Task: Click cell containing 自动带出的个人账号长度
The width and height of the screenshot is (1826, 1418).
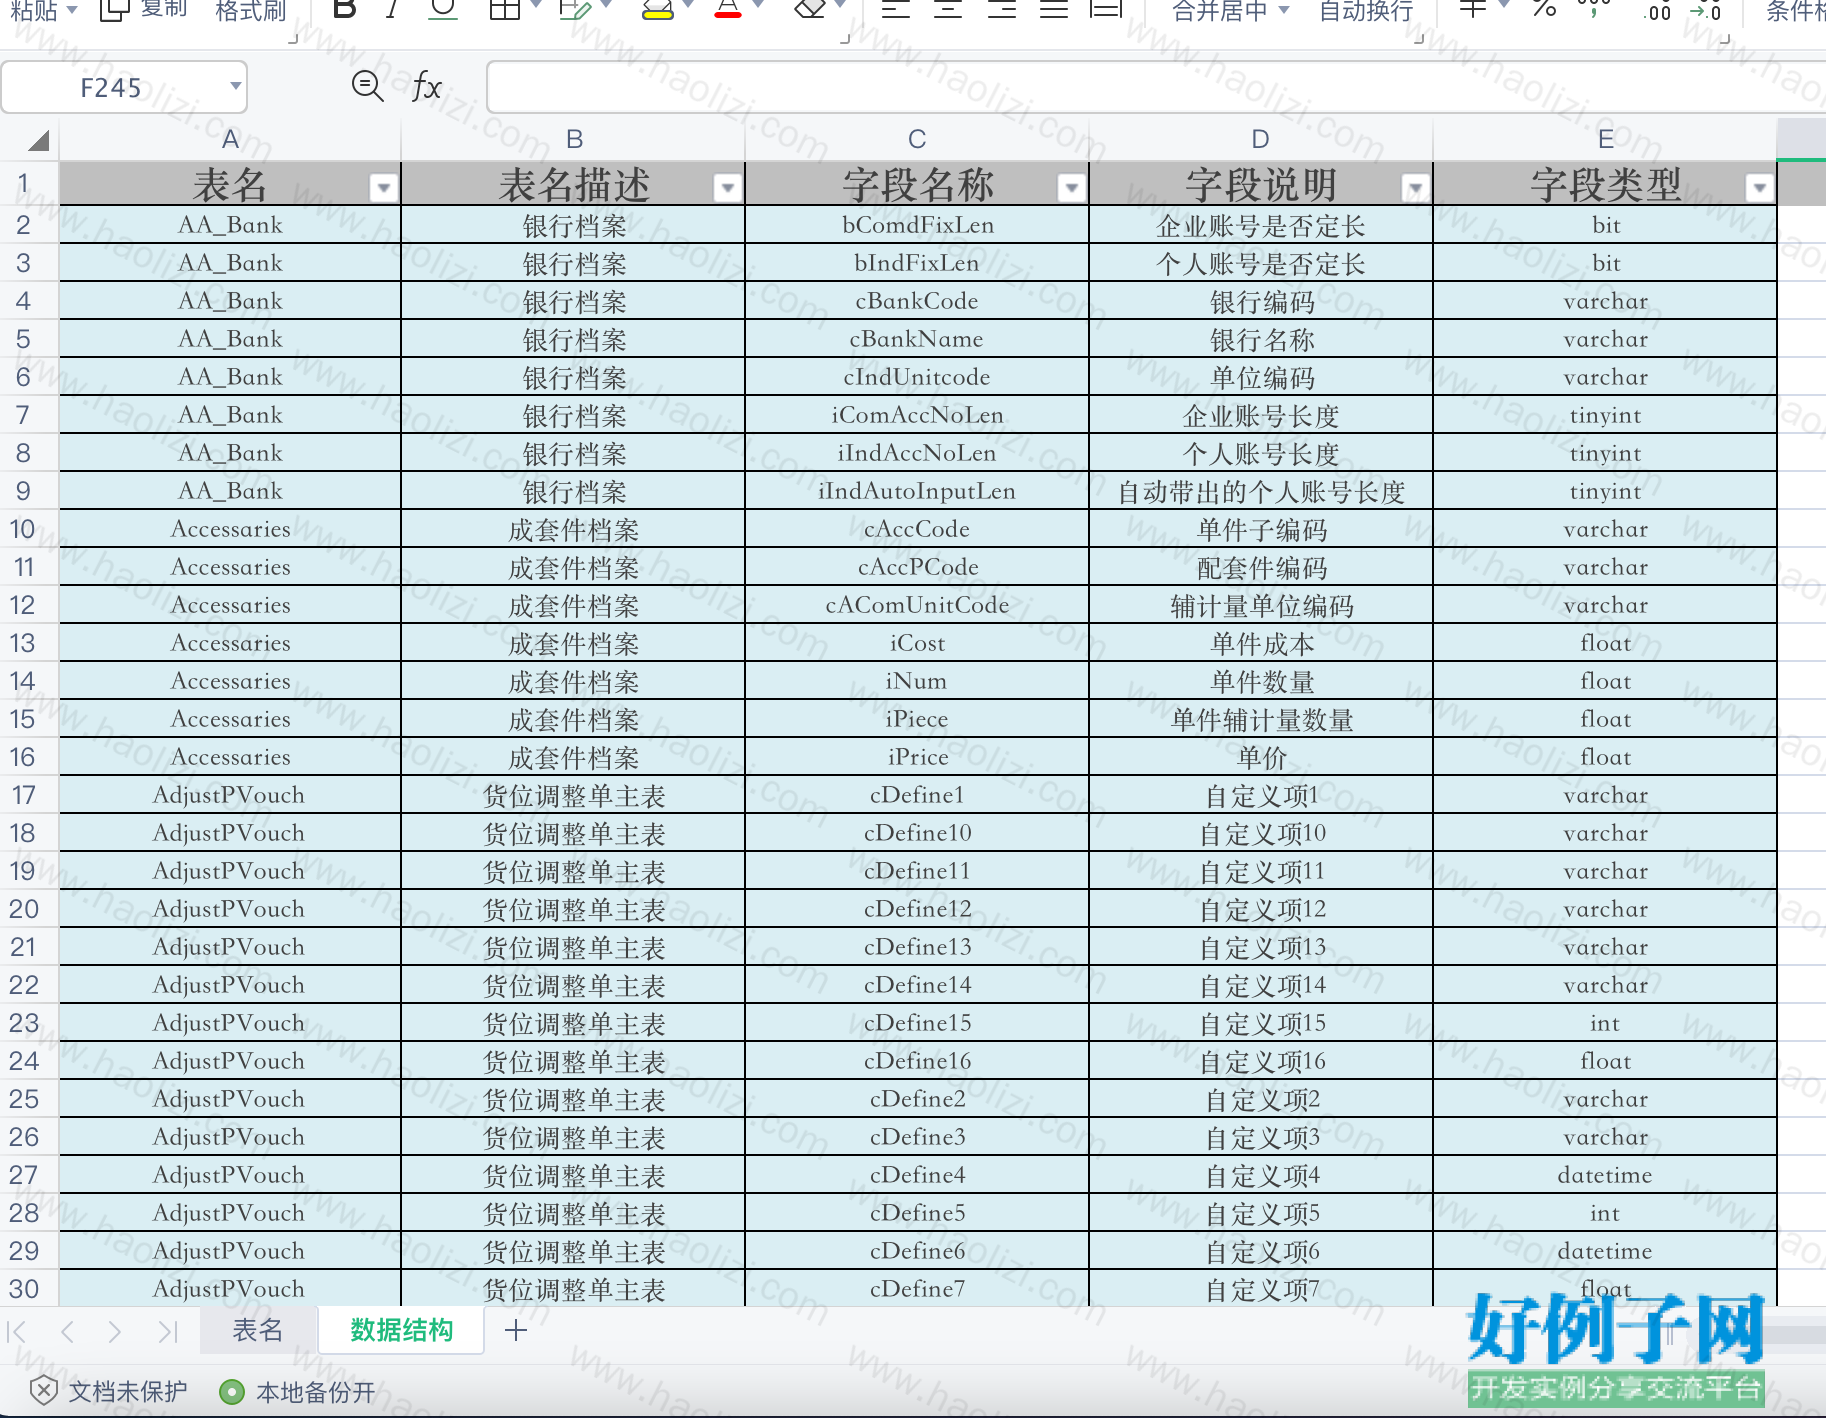Action: [x=1261, y=491]
